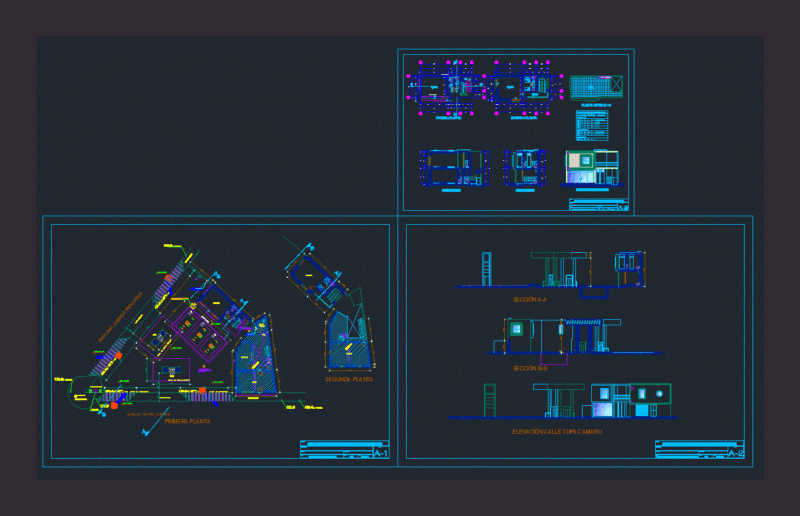This screenshot has width=800, height=516.
Task: Click the "PRIMERA PLANTA" label on sheet A-1
Action: coord(187,421)
